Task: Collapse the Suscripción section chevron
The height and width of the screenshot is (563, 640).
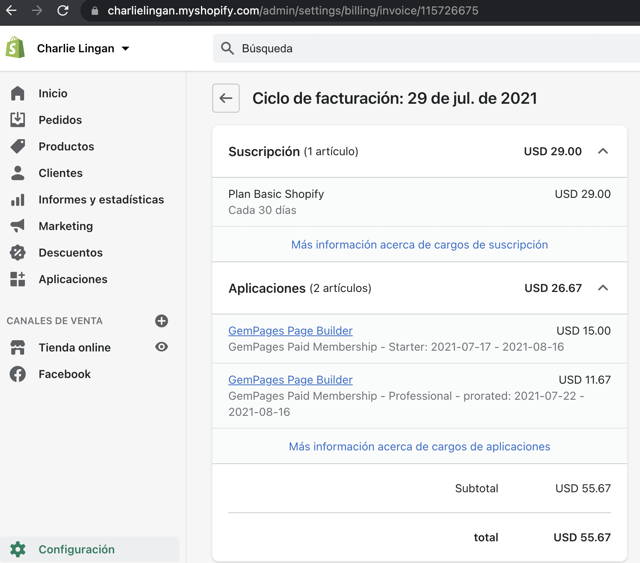Action: click(603, 151)
